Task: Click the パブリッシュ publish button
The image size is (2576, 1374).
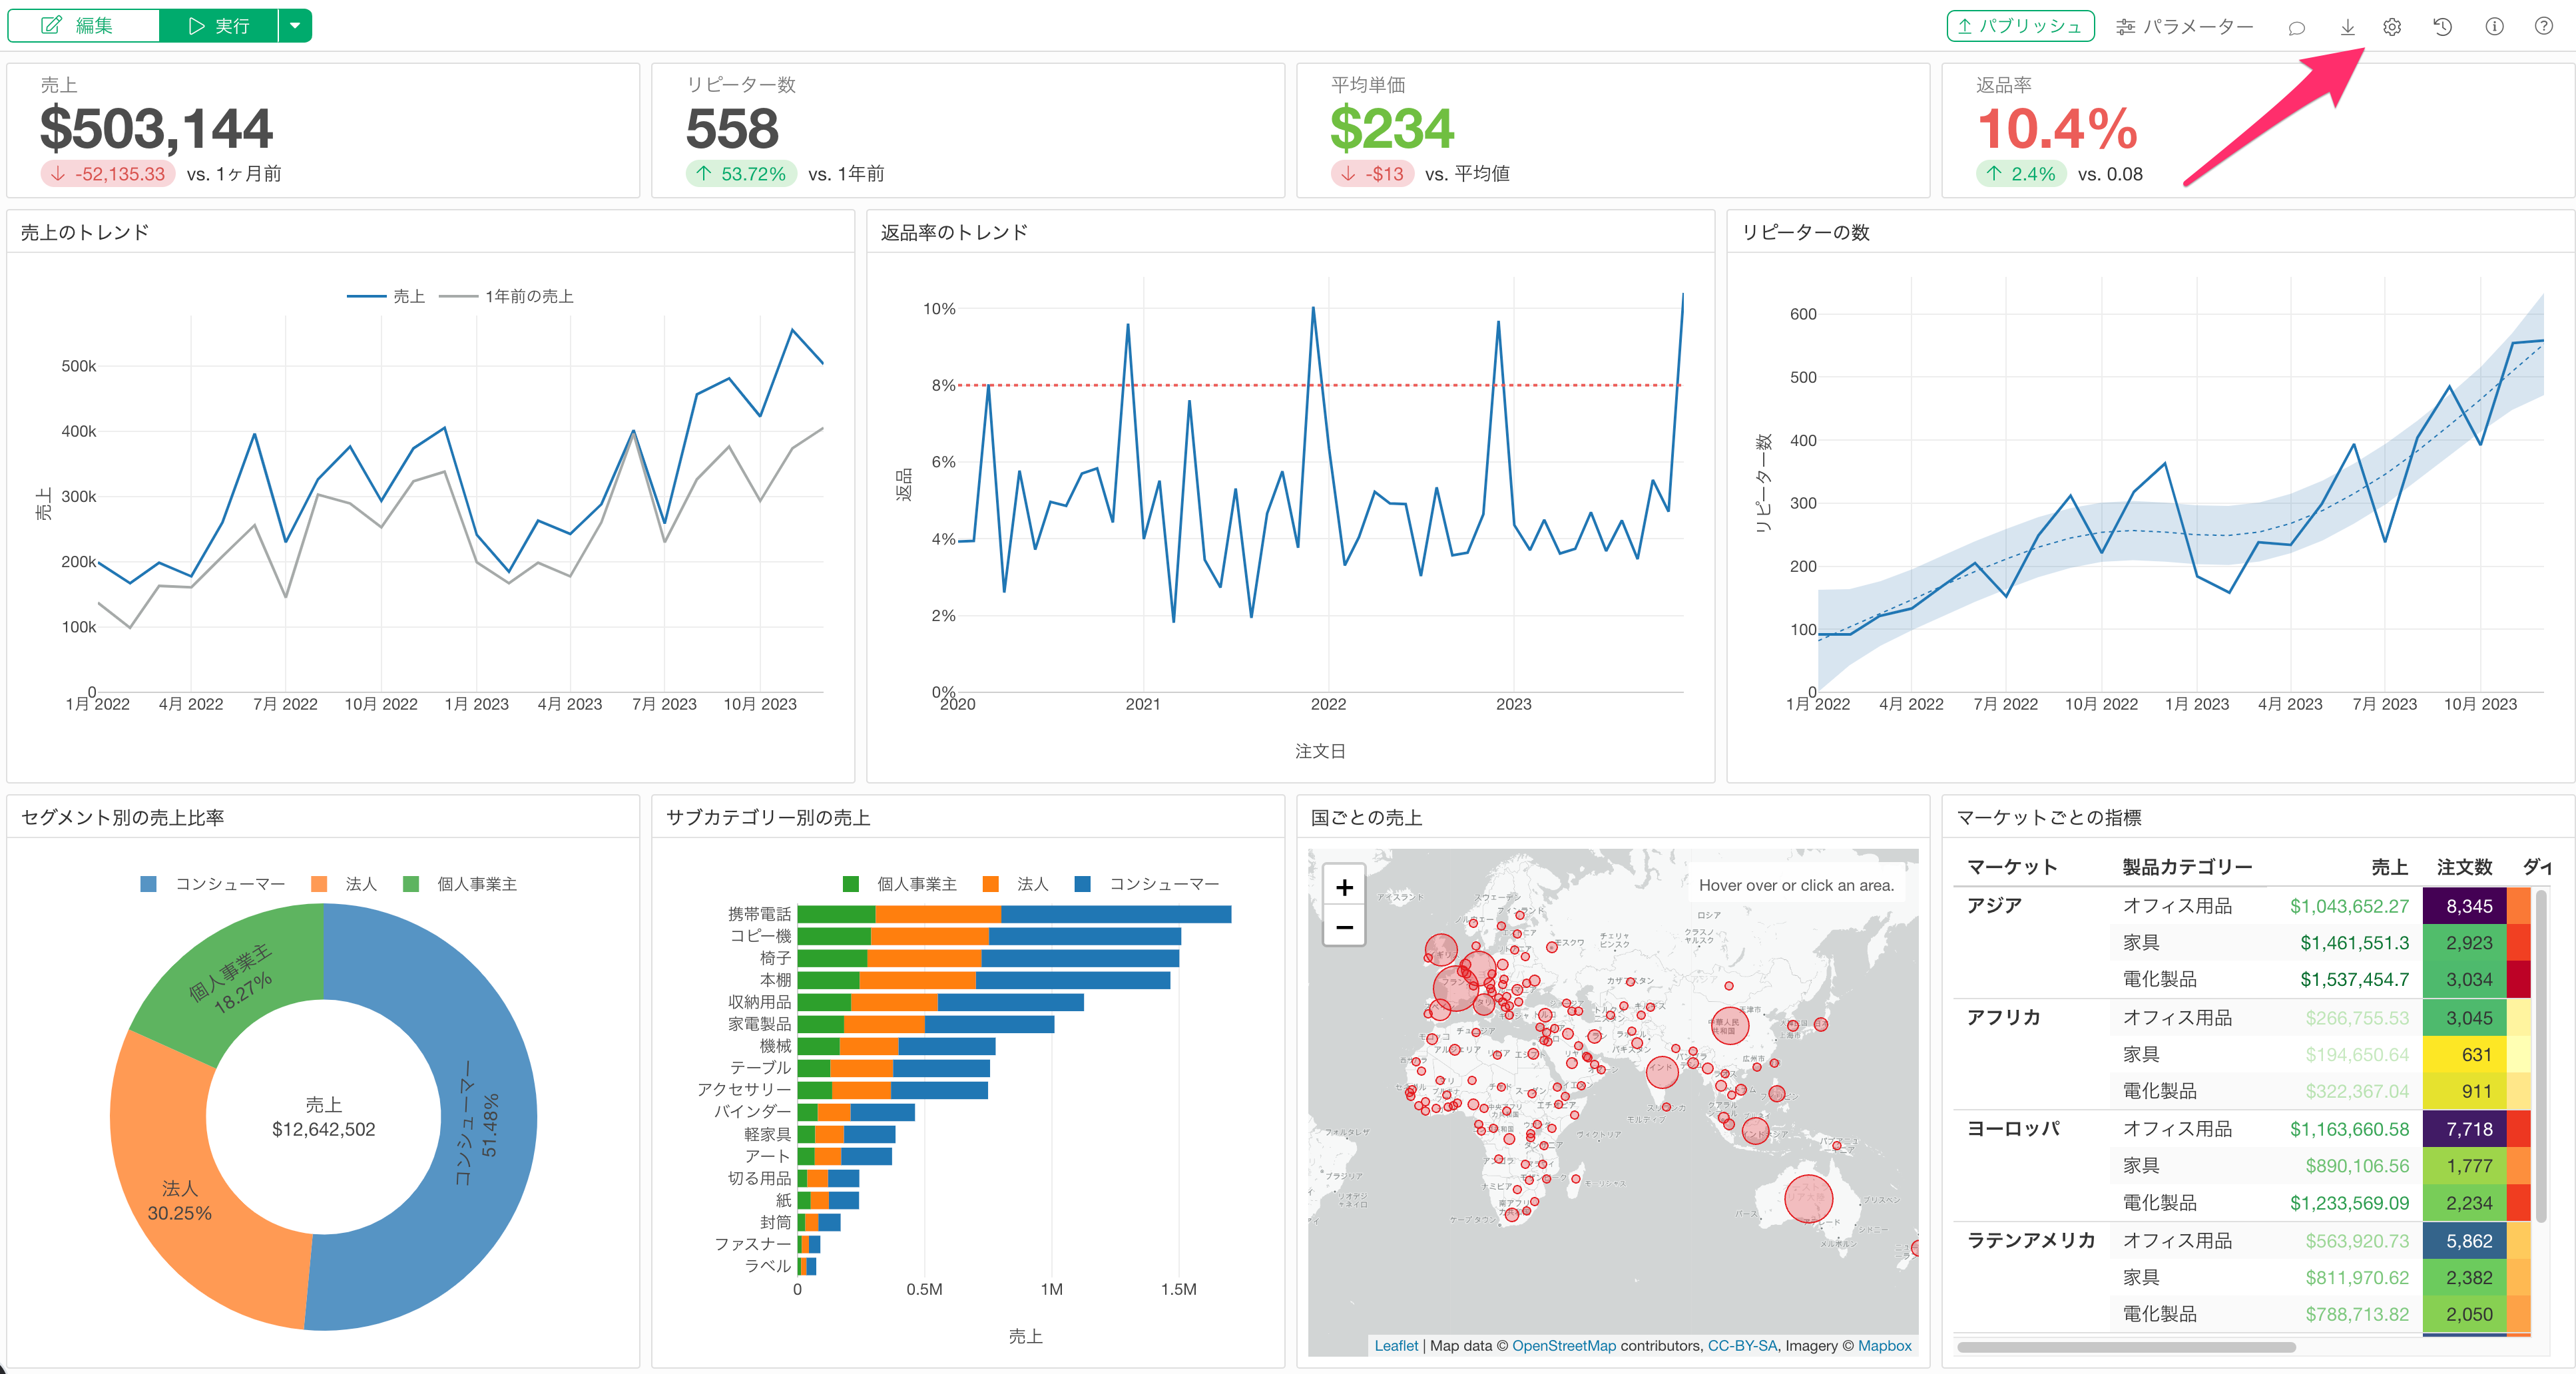Action: point(2020,27)
